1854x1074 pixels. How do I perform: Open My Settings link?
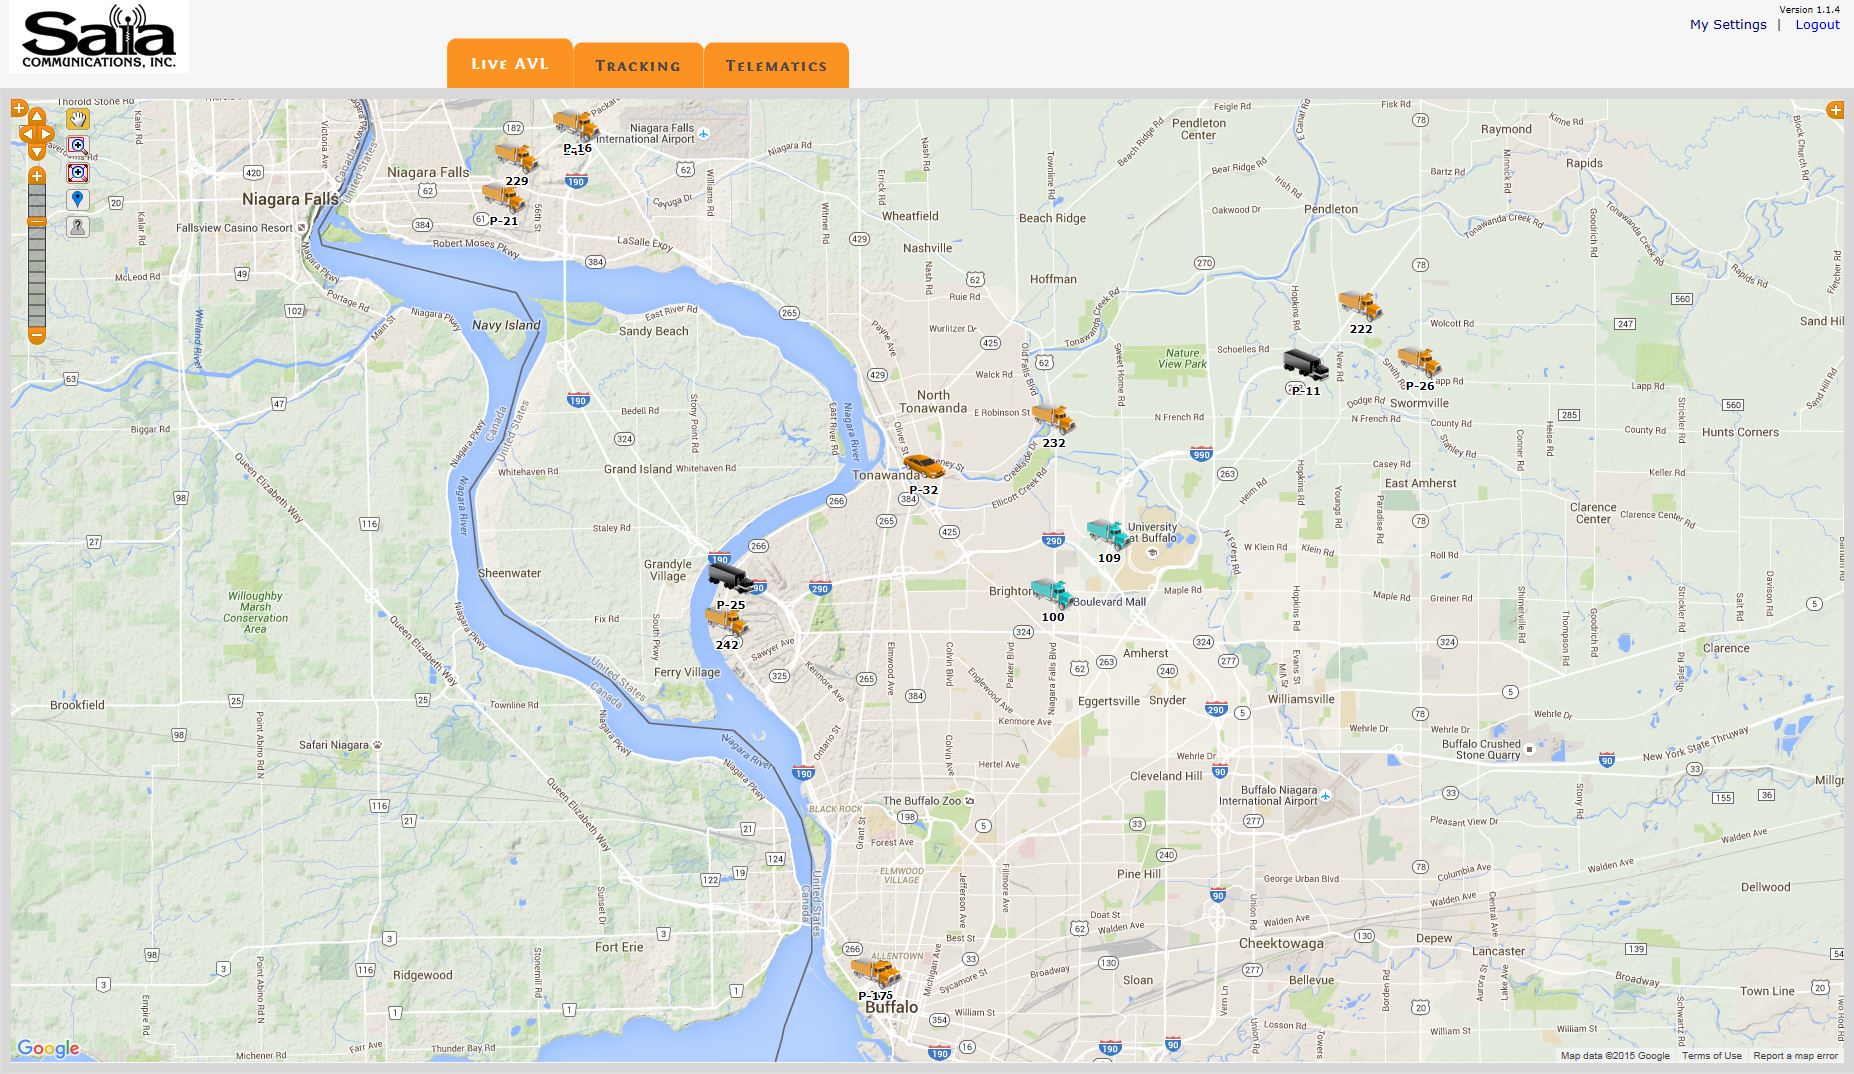tap(1728, 24)
